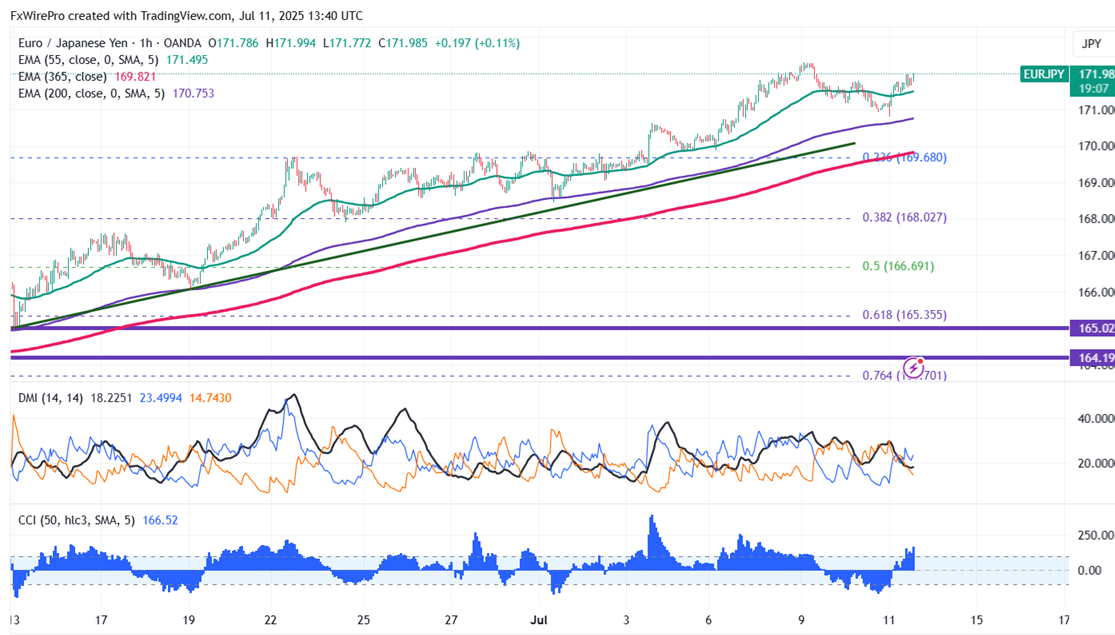Click the 14.7430 DMI minus value
This screenshot has height=635, width=1115.
[210, 398]
